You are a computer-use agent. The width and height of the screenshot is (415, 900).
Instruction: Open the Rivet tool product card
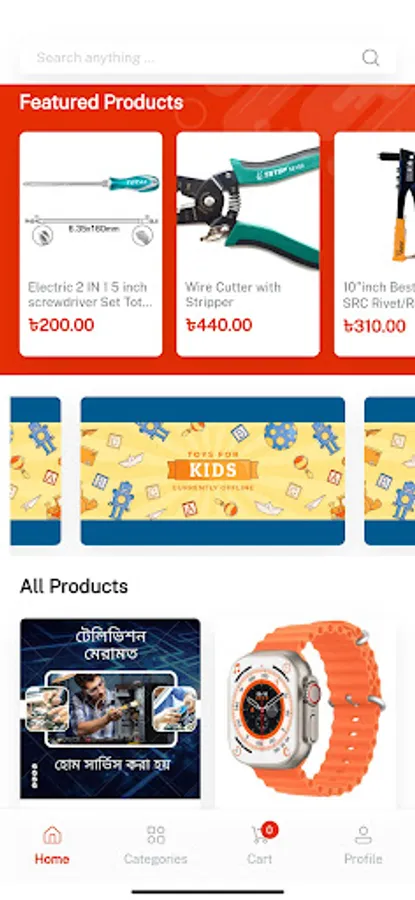point(374,244)
